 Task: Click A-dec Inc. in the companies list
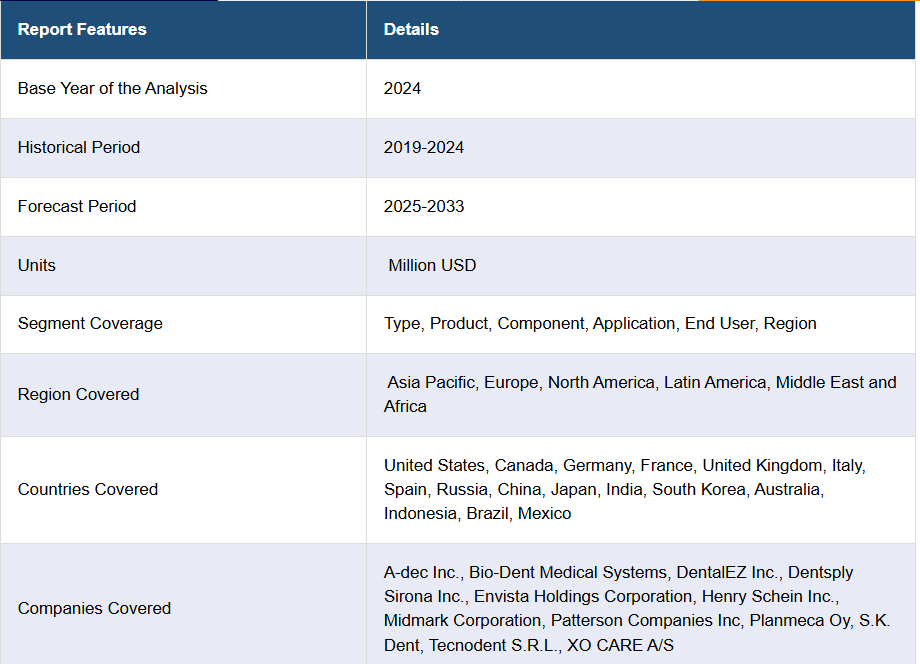click(421, 572)
